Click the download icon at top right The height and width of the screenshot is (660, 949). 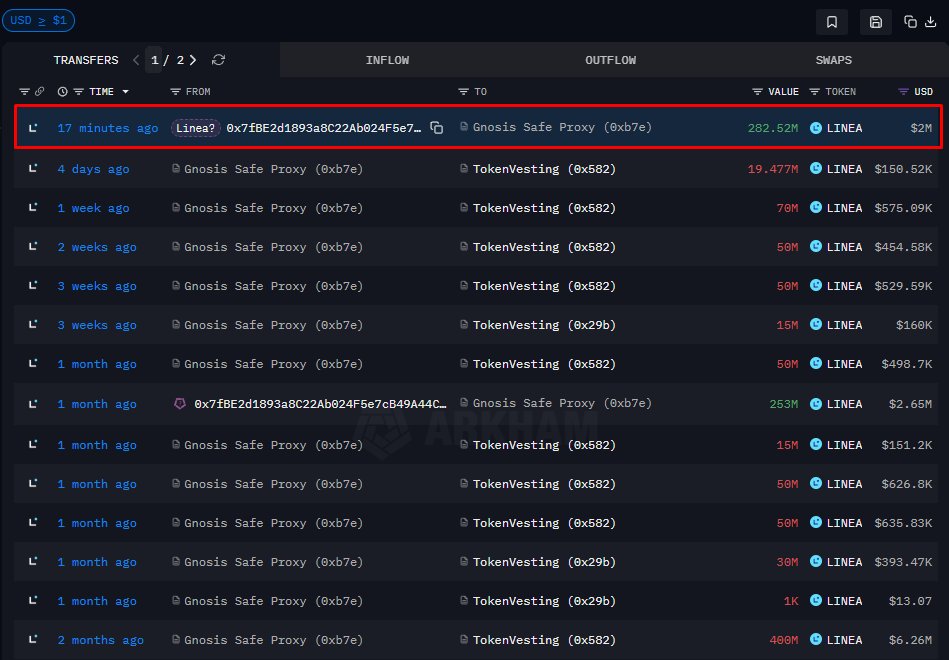(x=931, y=22)
